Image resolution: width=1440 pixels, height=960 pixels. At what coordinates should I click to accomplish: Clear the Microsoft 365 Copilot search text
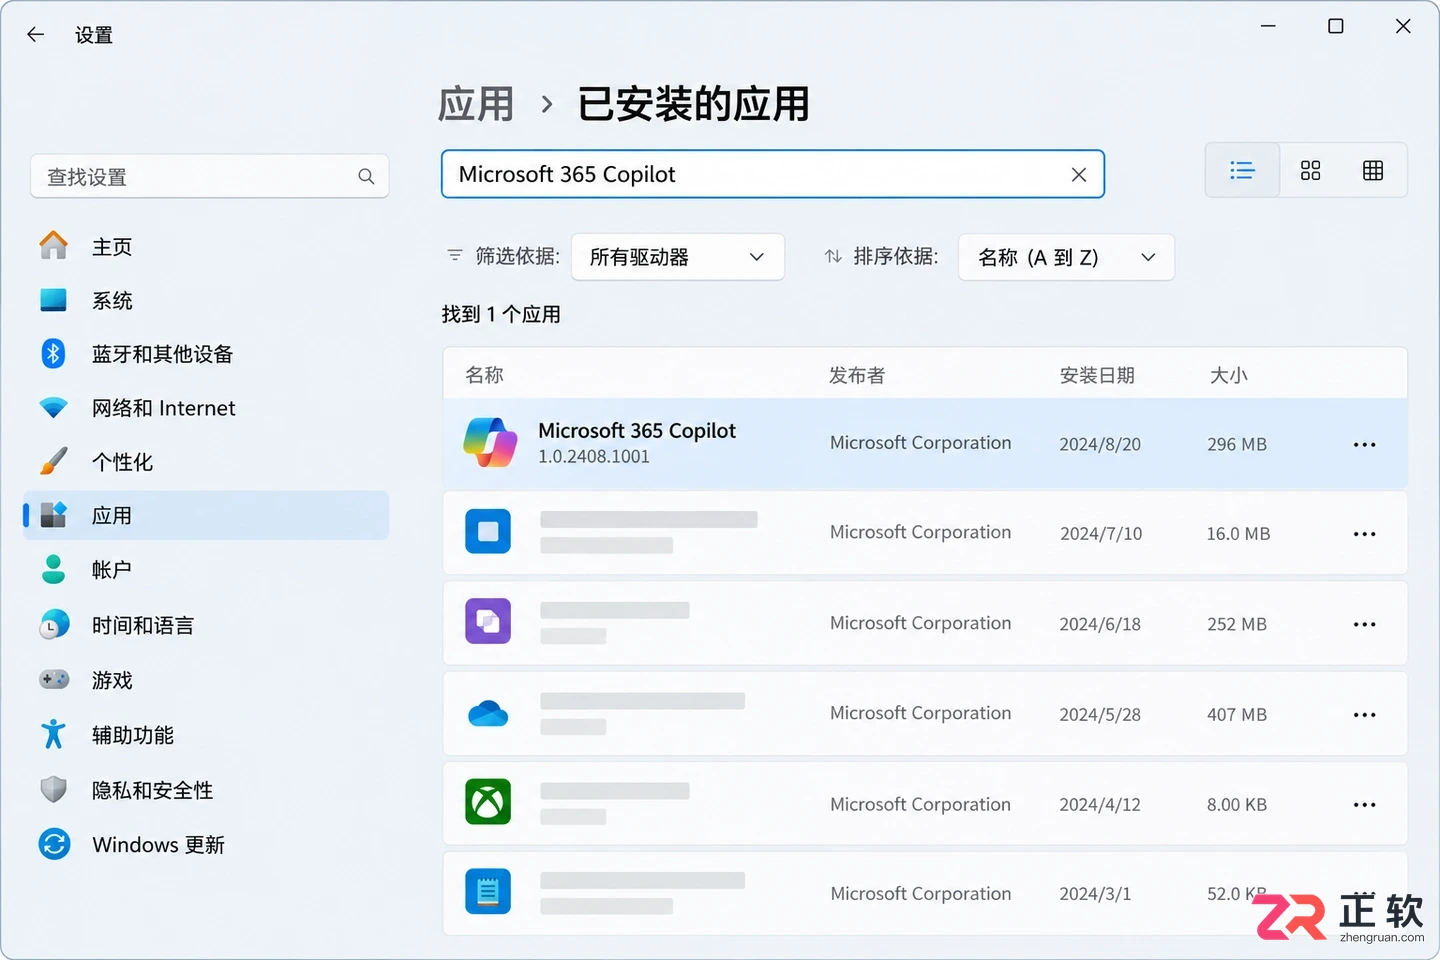point(1079,175)
